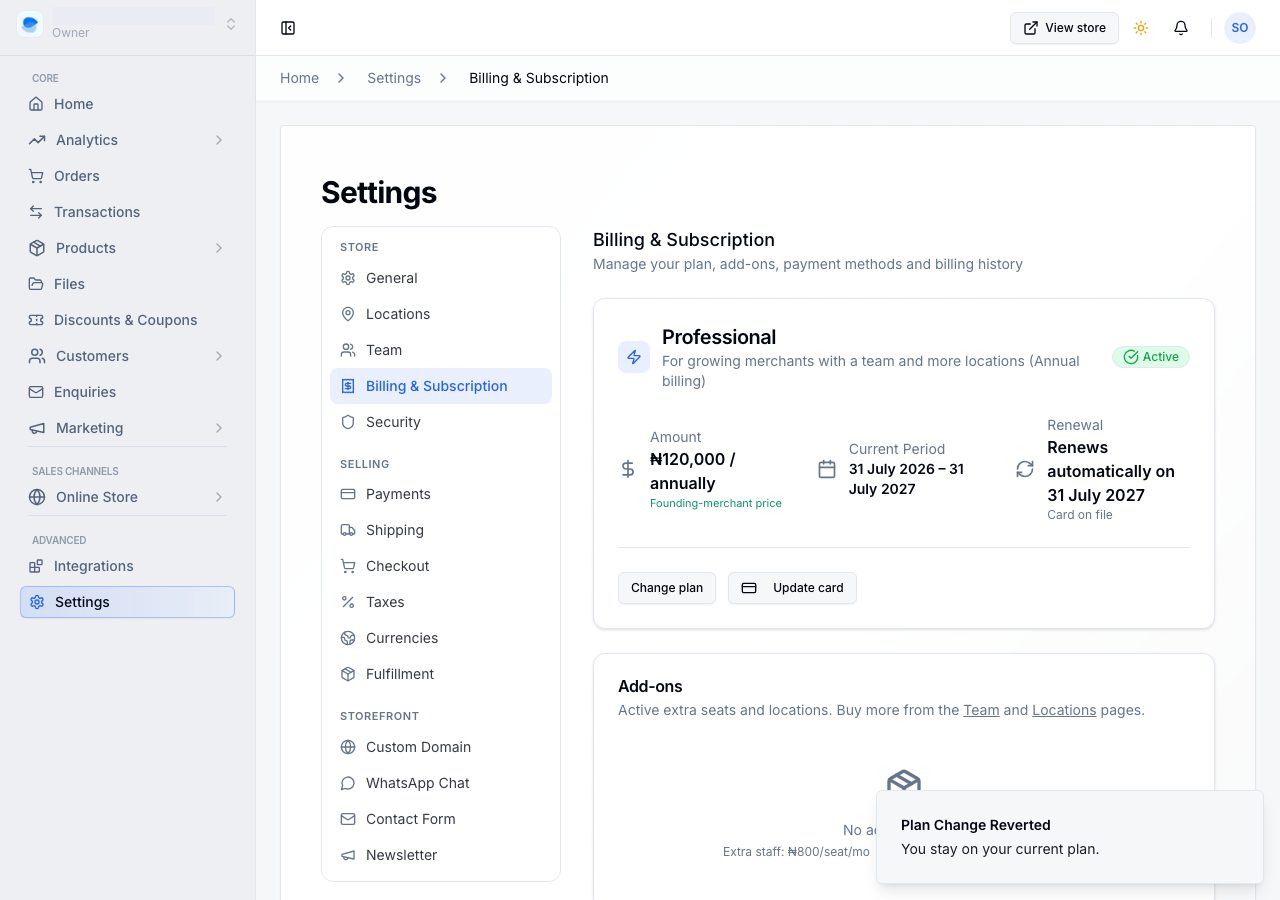Click the Card on file text
Viewport: 1280px width, 900px height.
1080,515
